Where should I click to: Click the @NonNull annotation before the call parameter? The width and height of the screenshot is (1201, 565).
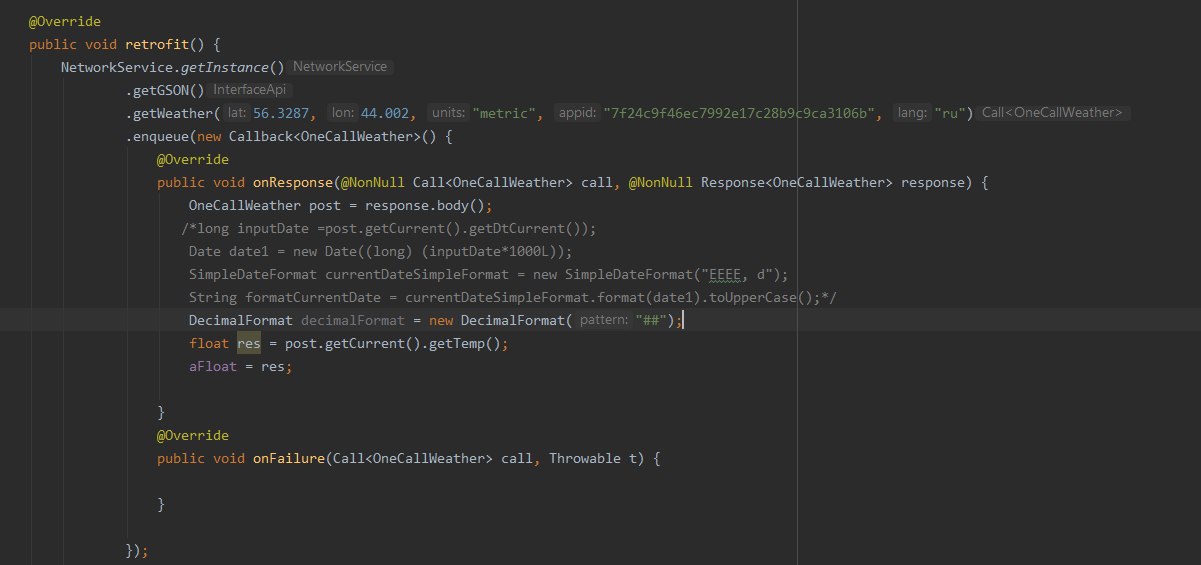(x=373, y=182)
